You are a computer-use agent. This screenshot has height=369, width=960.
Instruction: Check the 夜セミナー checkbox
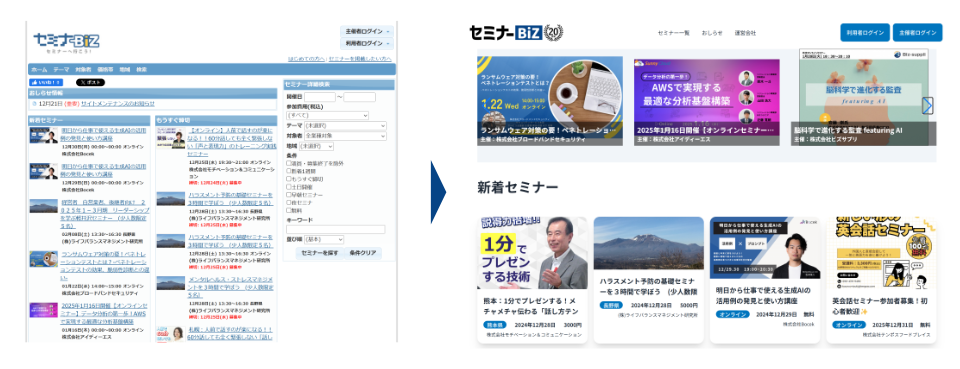[x=289, y=203]
